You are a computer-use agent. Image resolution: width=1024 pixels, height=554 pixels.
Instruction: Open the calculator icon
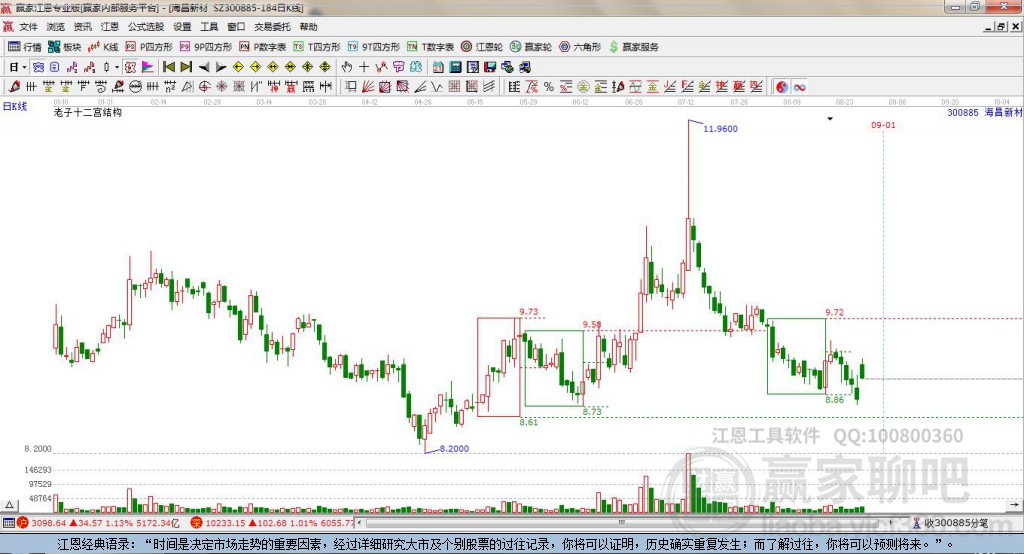point(455,67)
